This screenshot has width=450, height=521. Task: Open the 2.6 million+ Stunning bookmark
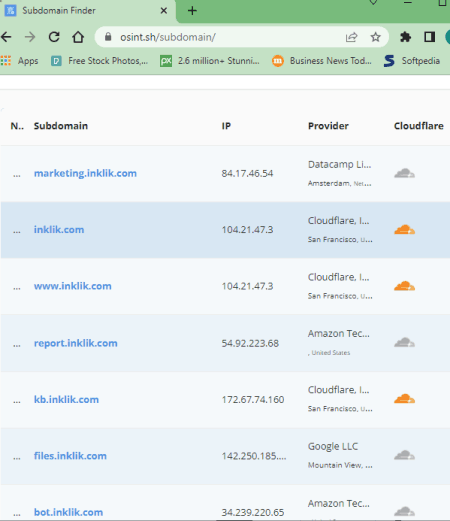click(x=210, y=61)
